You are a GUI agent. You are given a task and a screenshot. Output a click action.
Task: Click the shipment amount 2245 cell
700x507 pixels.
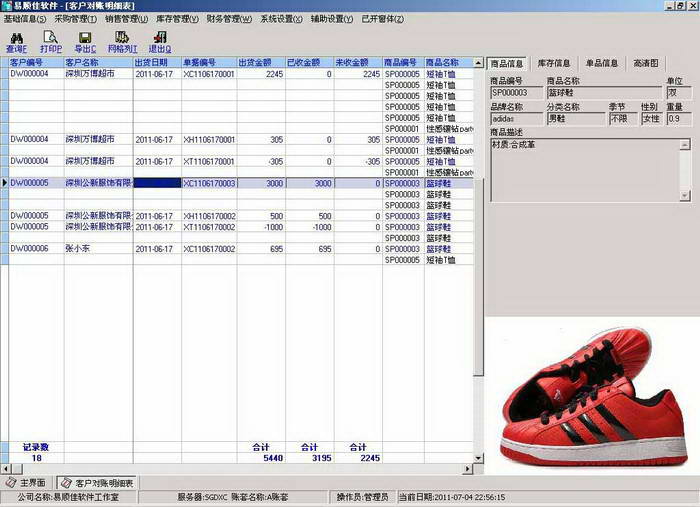tap(261, 74)
